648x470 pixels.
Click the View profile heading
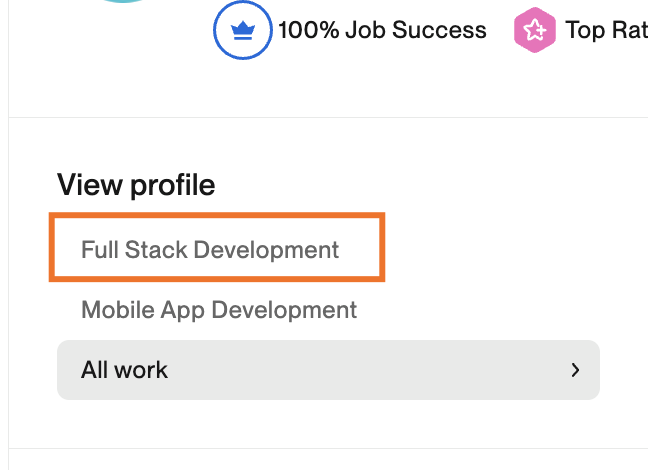pos(136,185)
